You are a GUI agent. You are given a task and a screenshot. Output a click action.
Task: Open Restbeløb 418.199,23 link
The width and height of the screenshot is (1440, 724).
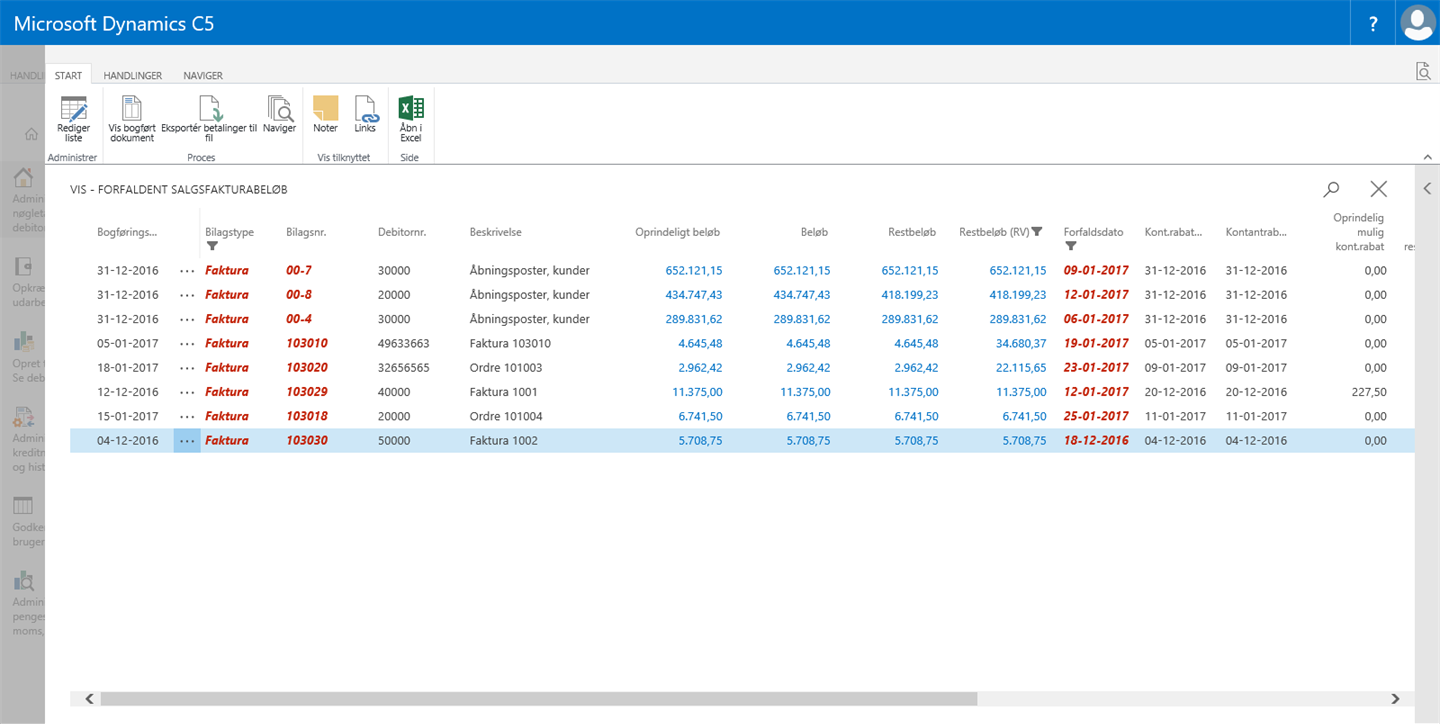[x=910, y=295]
